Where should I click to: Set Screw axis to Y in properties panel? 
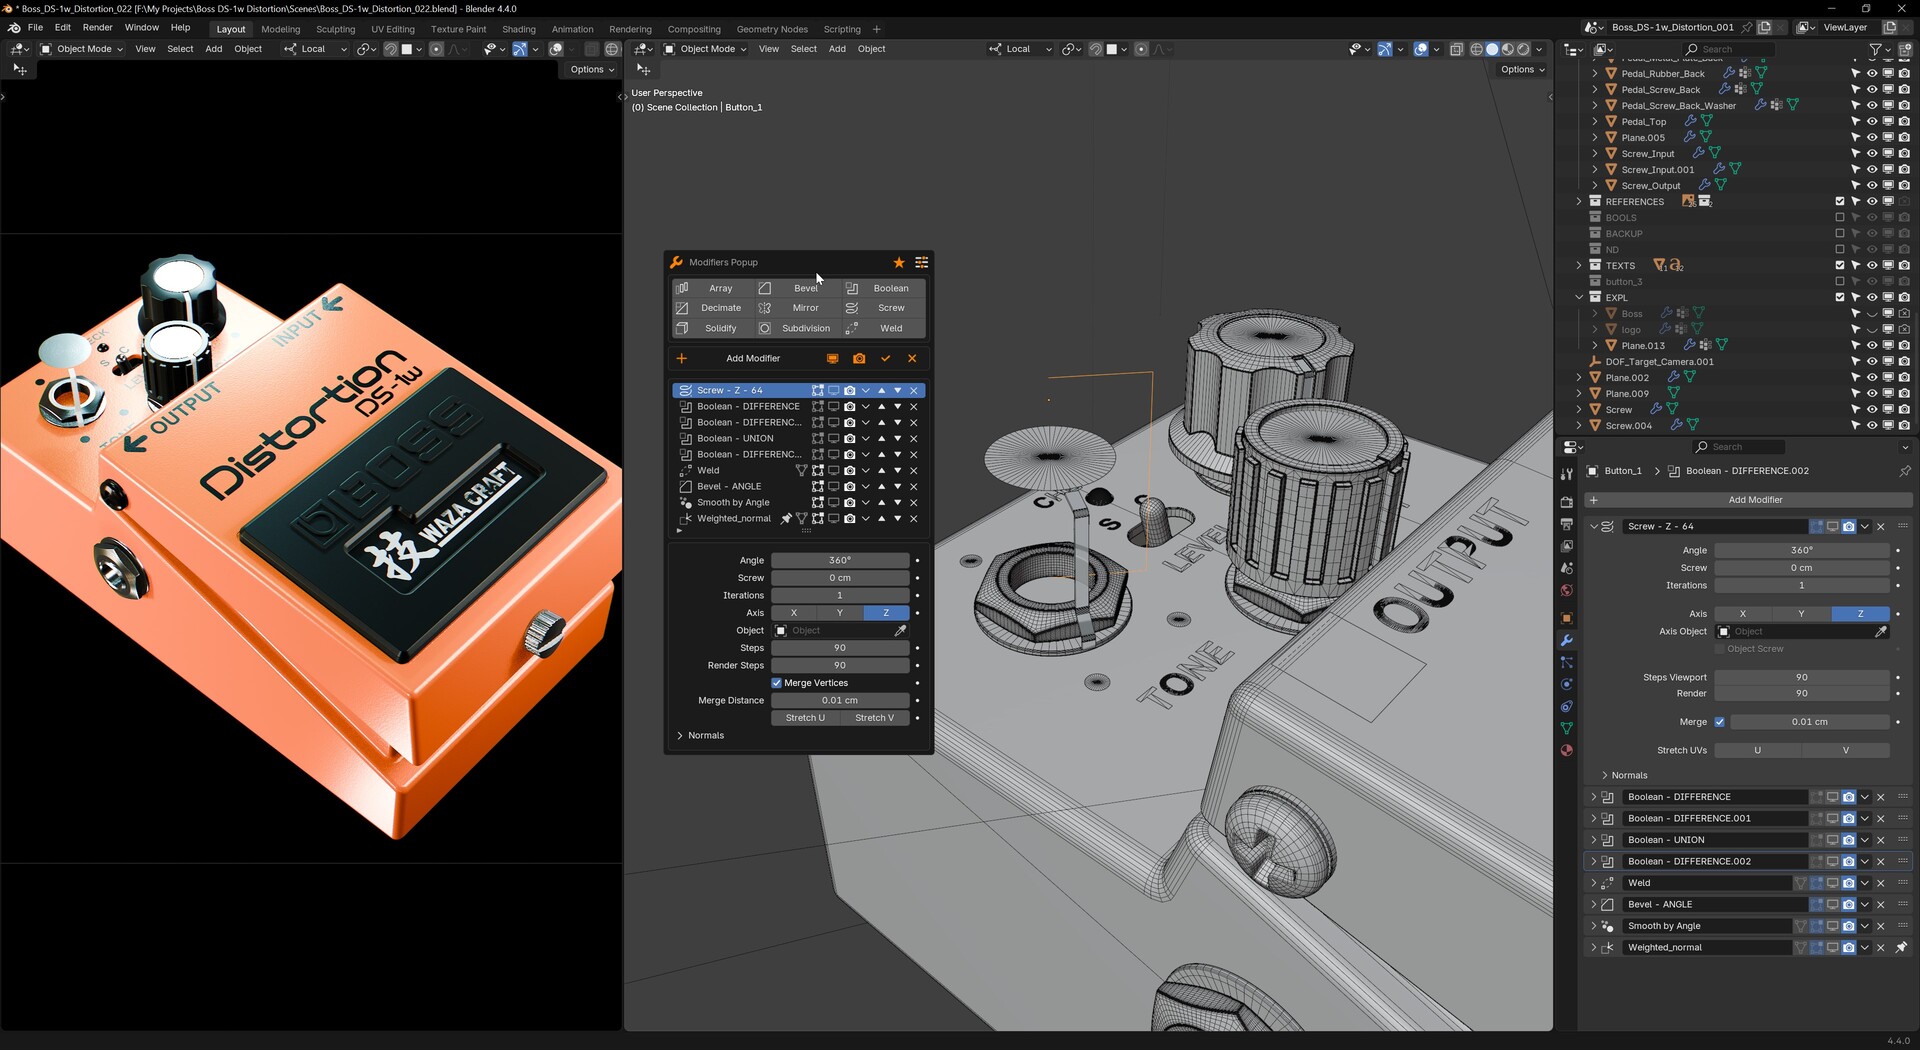point(1801,614)
